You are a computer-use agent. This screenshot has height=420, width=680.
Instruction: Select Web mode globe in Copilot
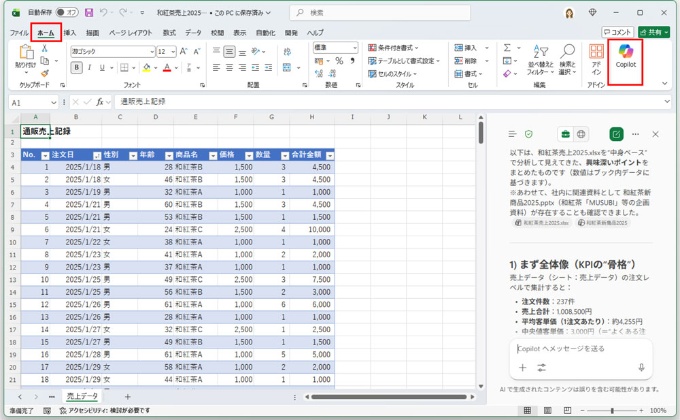581,135
